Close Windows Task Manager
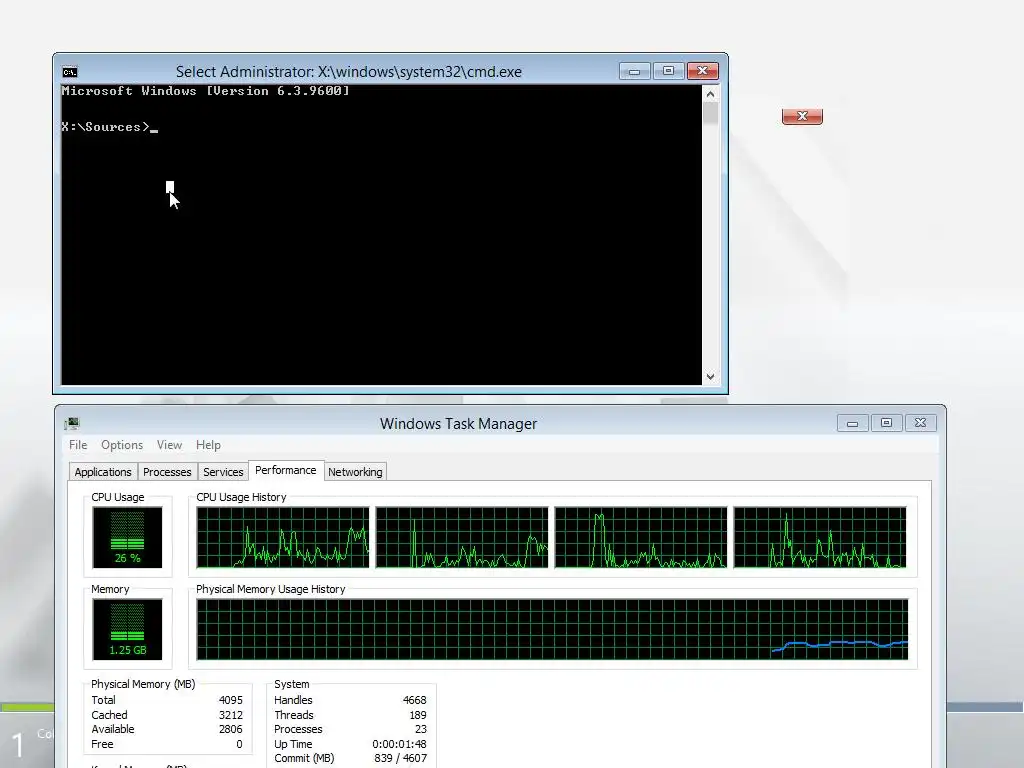 coord(920,423)
